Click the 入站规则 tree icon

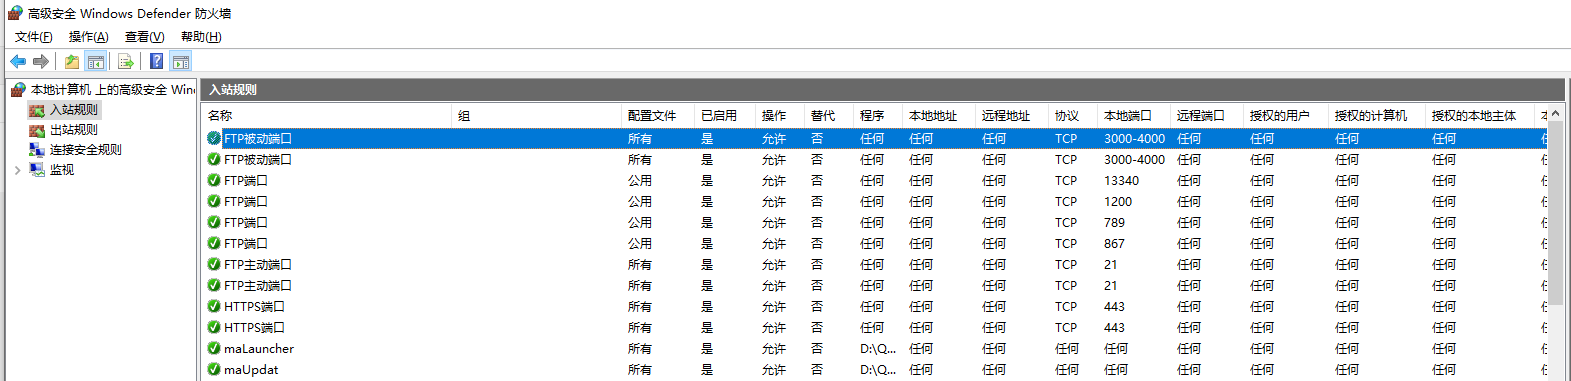(37, 110)
